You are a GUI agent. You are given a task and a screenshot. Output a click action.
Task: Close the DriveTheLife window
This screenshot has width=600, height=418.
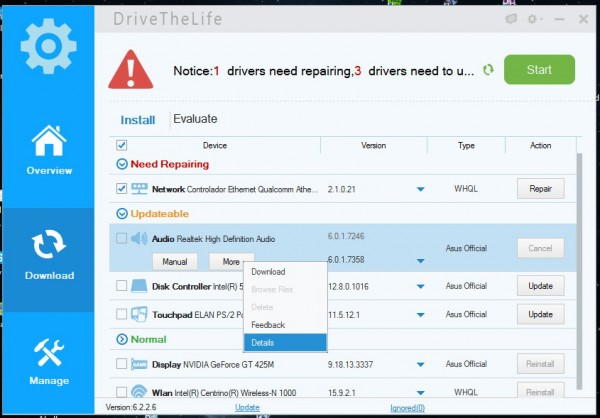point(583,19)
